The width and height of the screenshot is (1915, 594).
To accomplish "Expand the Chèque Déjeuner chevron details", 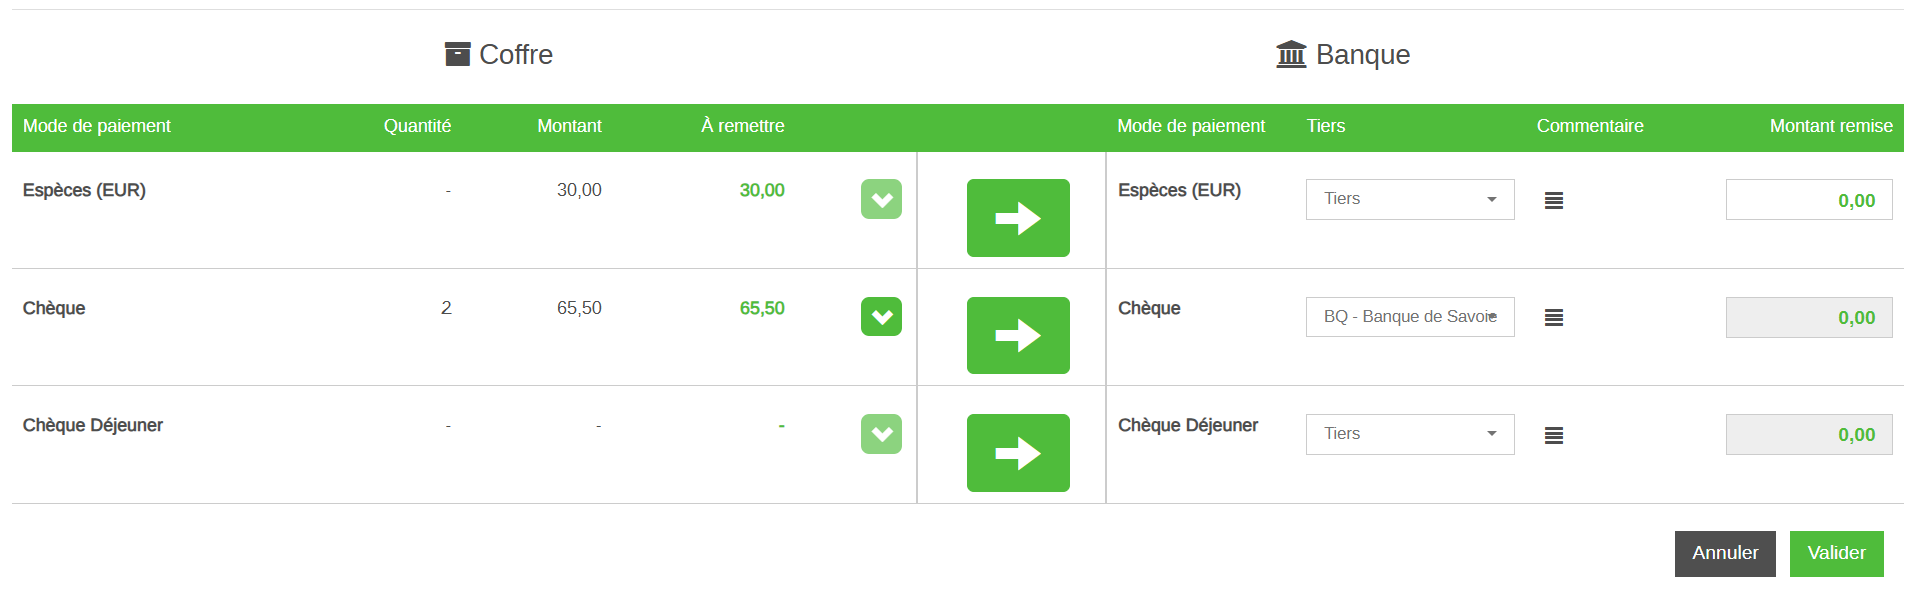I will (x=881, y=434).
